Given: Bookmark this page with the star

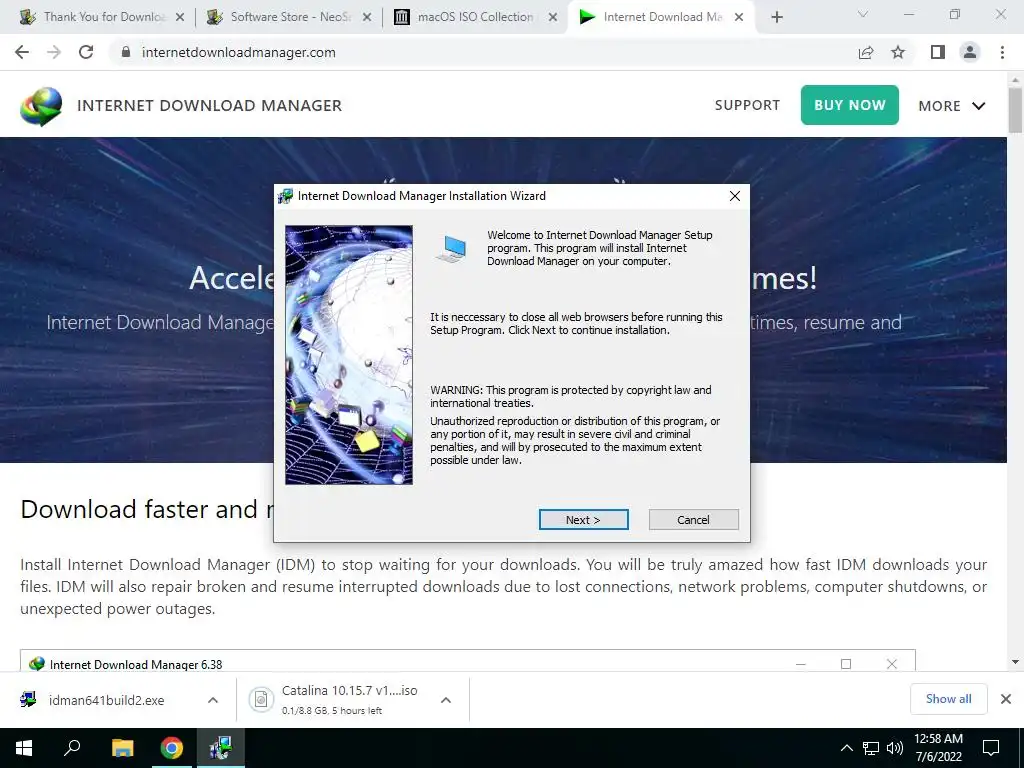Looking at the screenshot, I should tap(898, 52).
